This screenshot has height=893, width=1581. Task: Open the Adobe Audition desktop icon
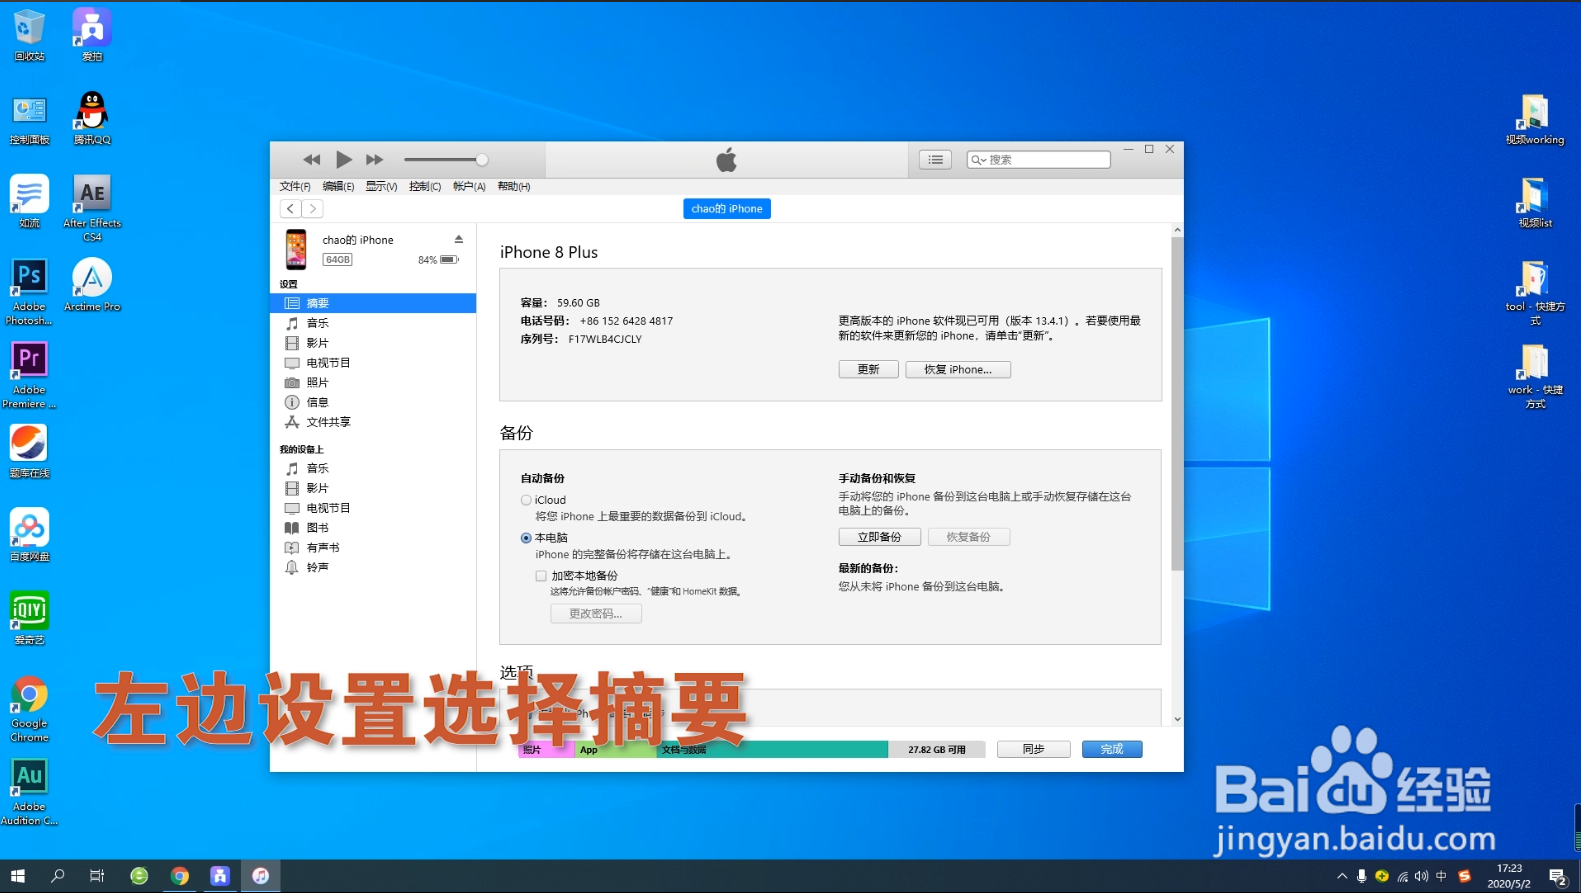click(x=29, y=792)
